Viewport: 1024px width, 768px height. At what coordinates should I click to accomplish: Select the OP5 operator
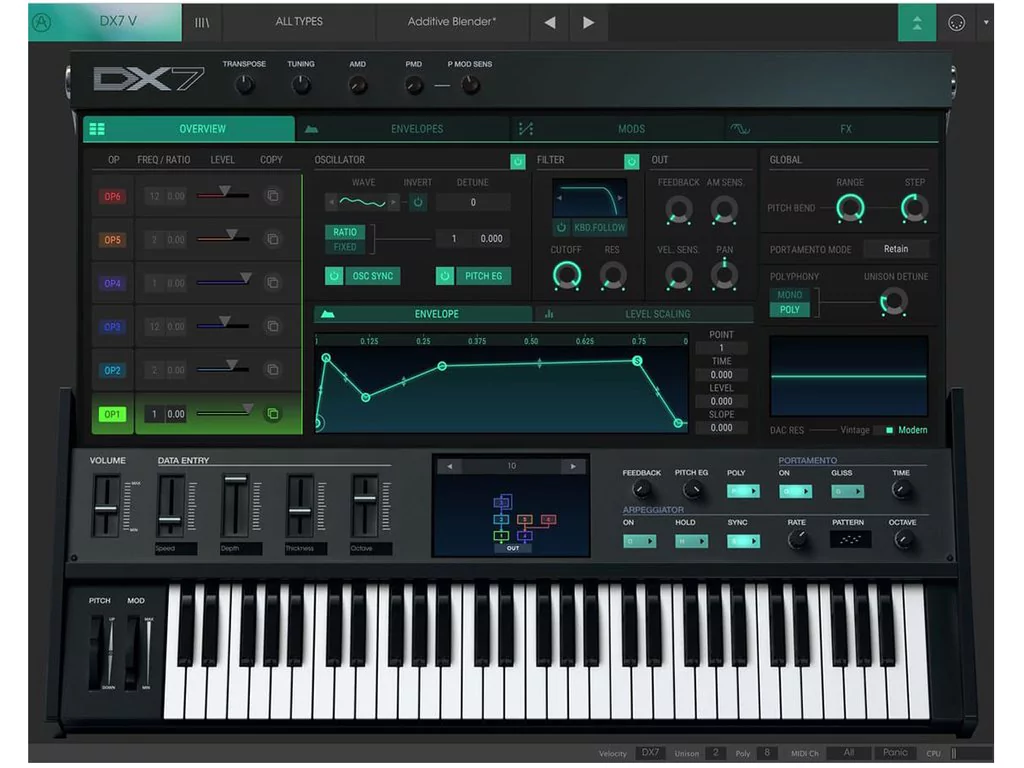point(112,240)
